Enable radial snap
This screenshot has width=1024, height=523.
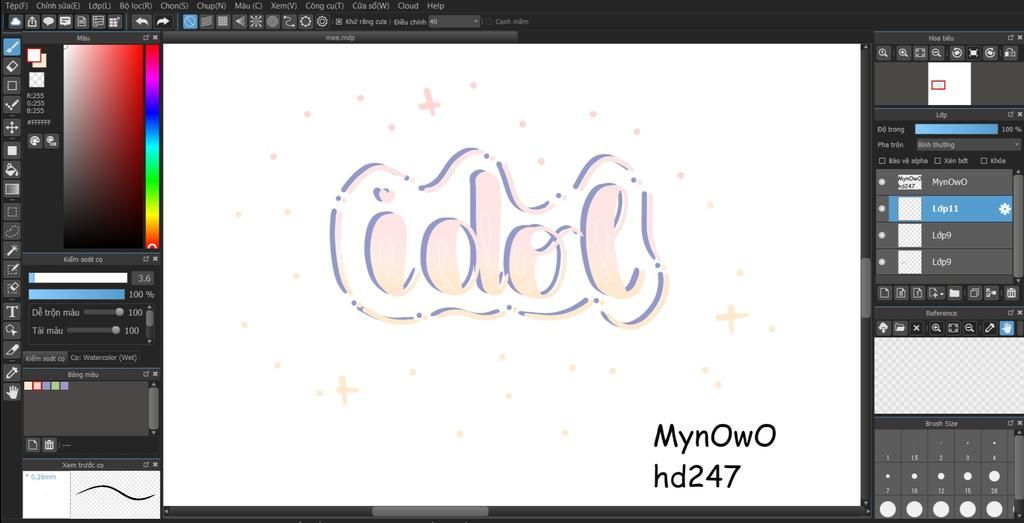point(256,22)
